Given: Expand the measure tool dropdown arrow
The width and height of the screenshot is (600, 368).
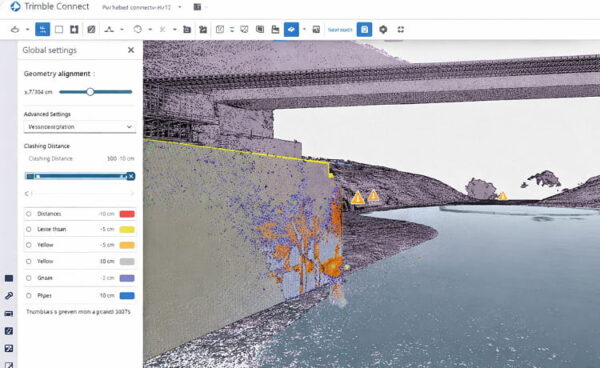Looking at the screenshot, I should tap(122, 29).
